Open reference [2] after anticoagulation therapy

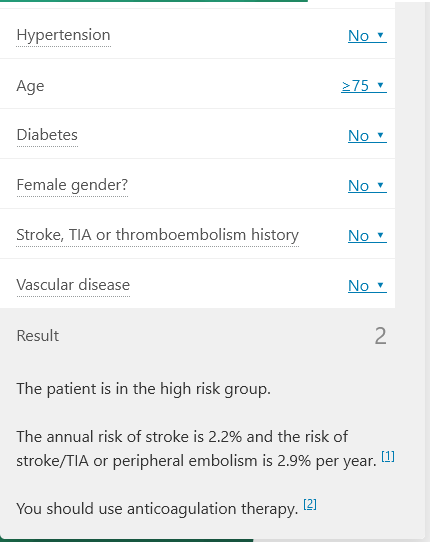(310, 504)
